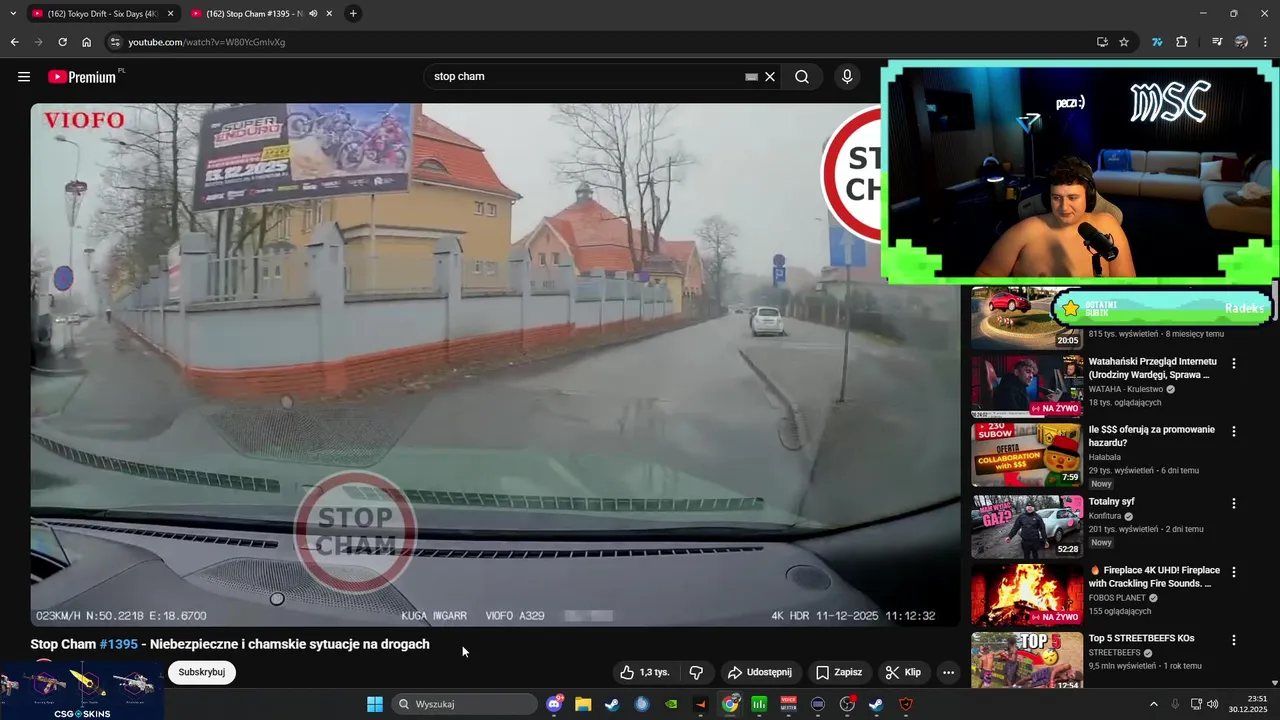Like the video (1,3 tys.)
1280x720 pixels.
click(645, 672)
